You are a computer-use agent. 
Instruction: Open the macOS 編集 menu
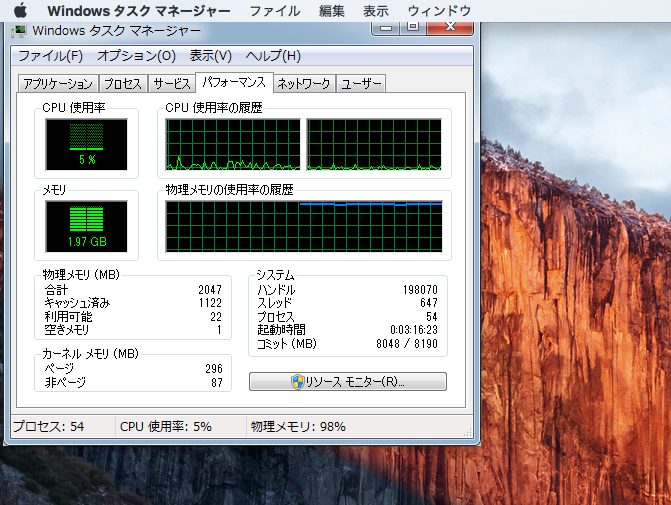click(x=332, y=11)
